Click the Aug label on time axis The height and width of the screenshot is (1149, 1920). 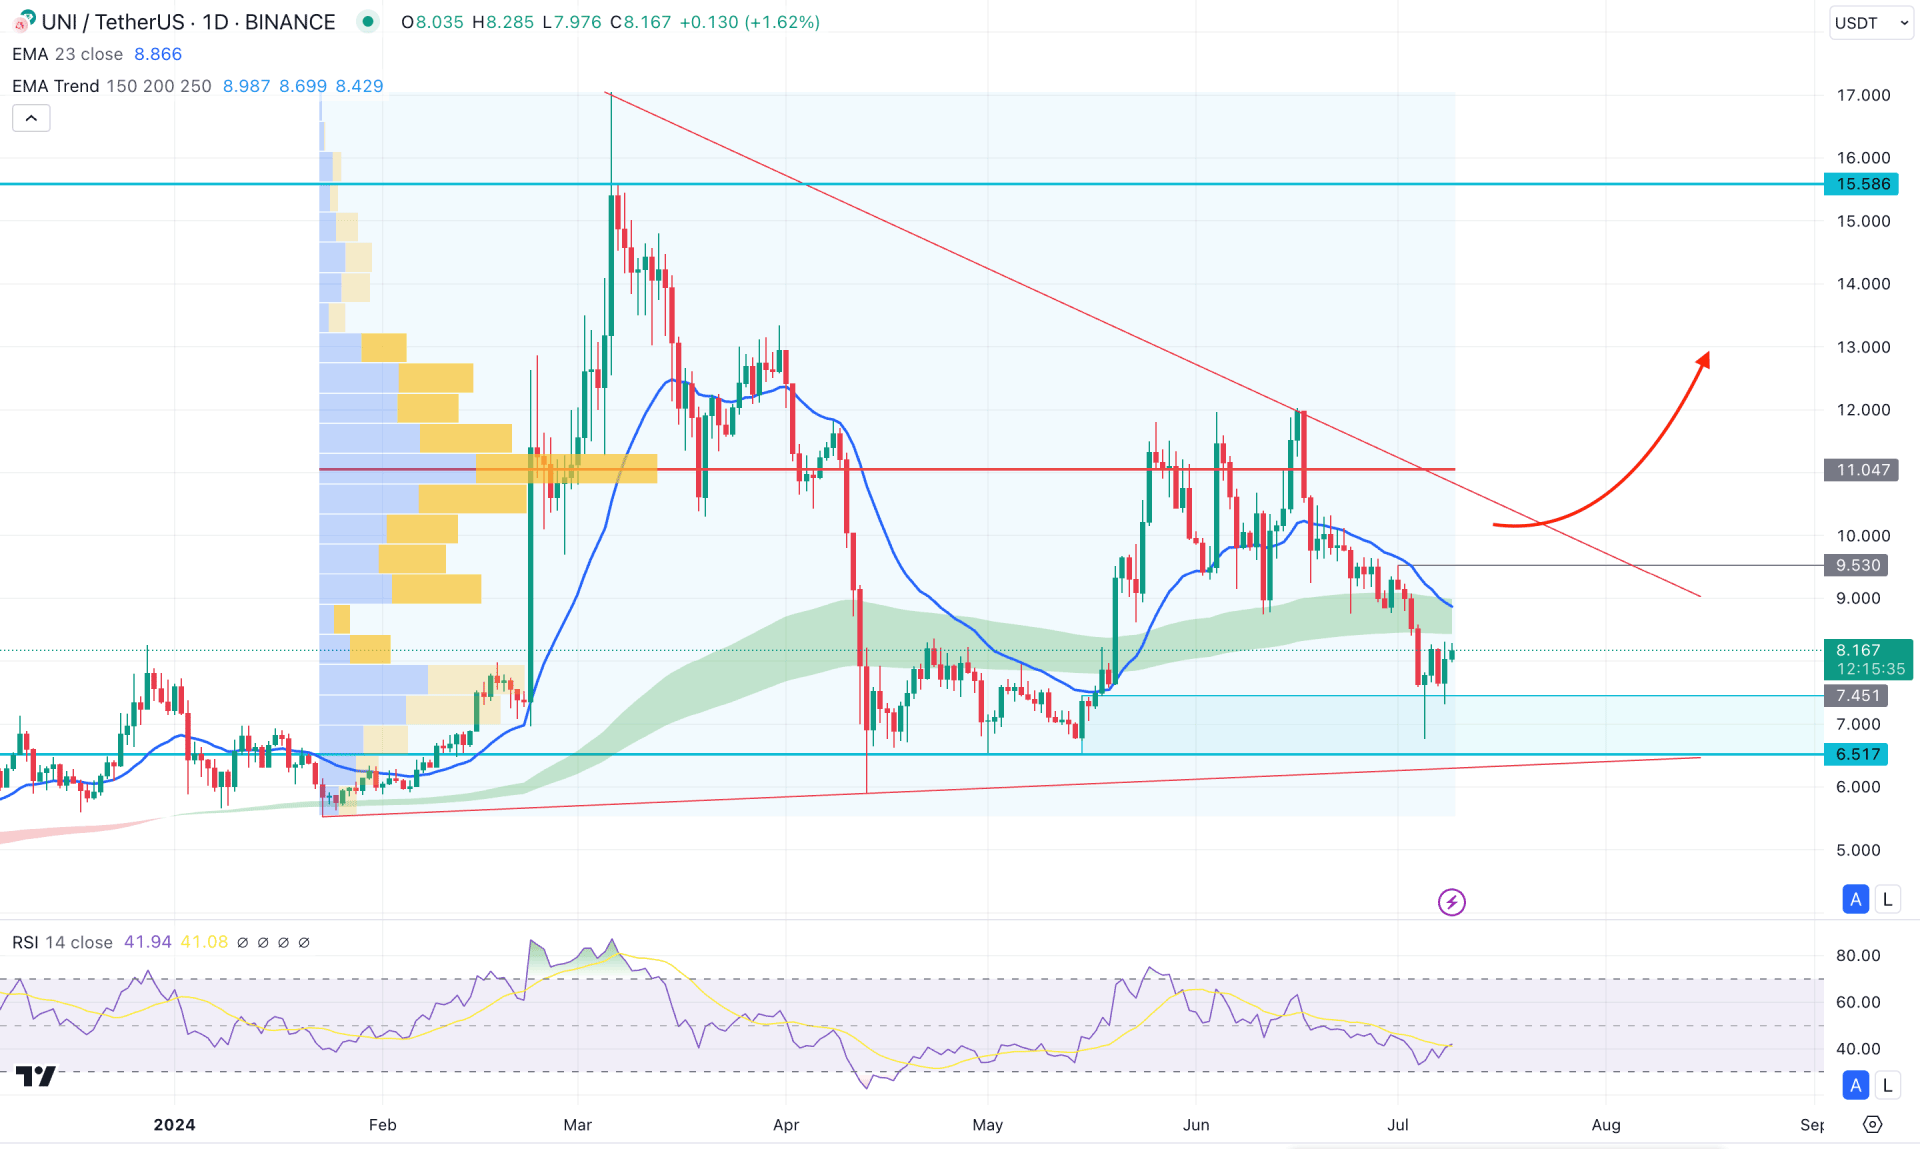(x=1606, y=1125)
